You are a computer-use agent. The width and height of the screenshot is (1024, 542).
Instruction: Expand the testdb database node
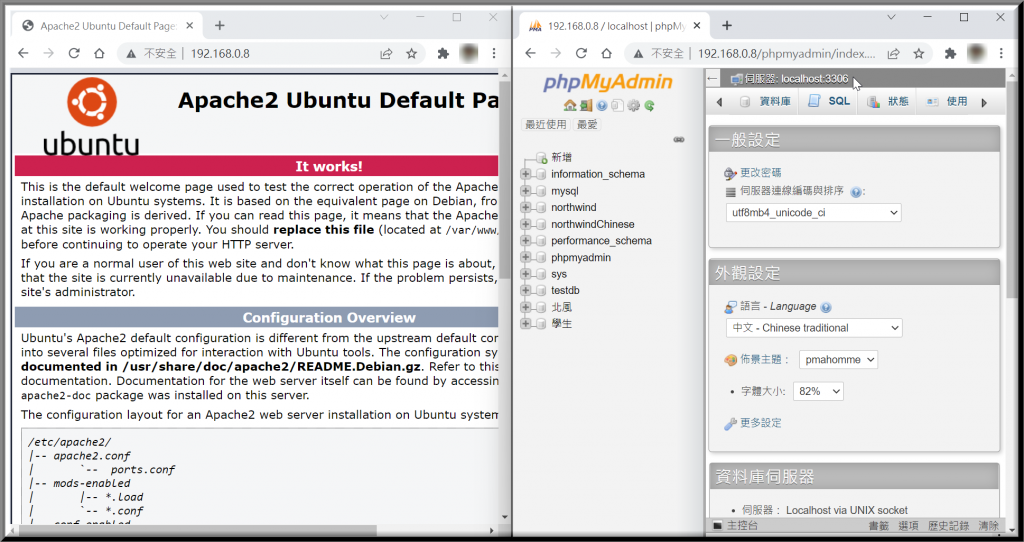[525, 290]
